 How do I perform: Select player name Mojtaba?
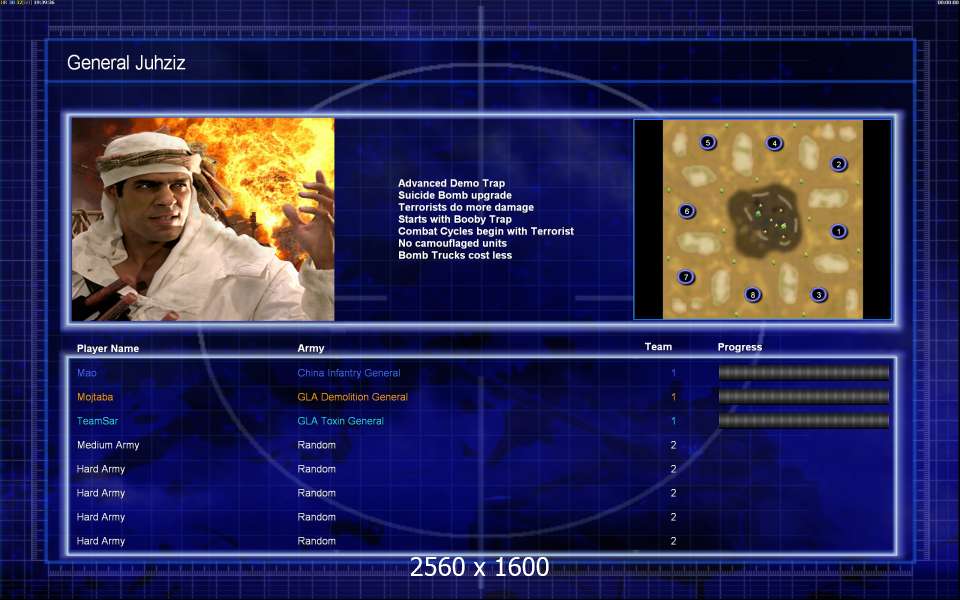click(x=95, y=397)
